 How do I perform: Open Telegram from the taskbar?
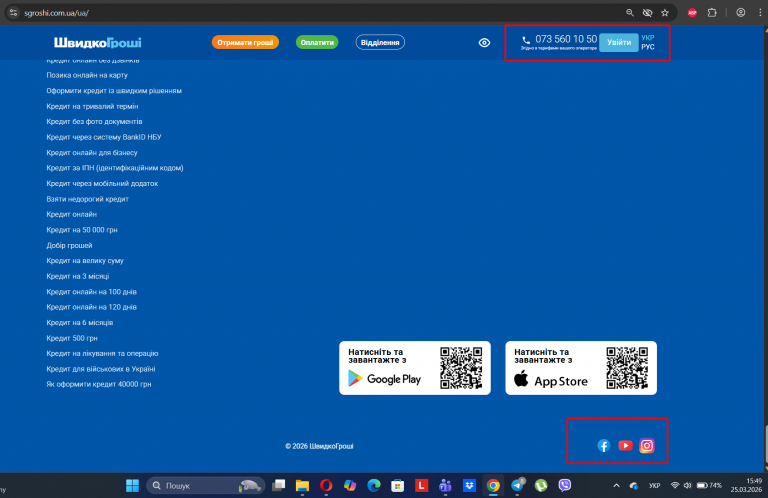coord(517,485)
